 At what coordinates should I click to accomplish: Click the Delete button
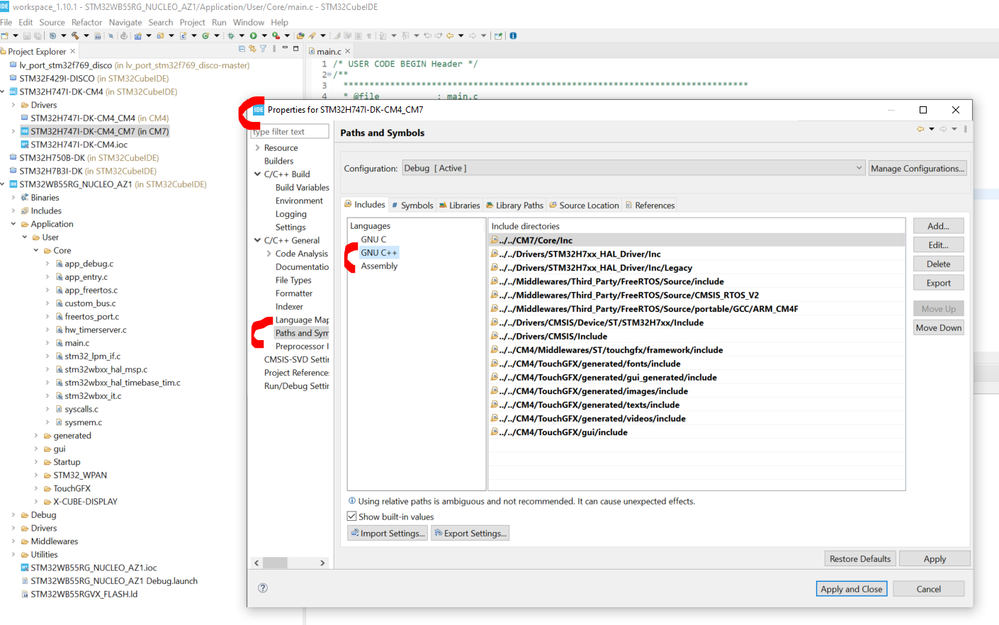click(x=938, y=264)
